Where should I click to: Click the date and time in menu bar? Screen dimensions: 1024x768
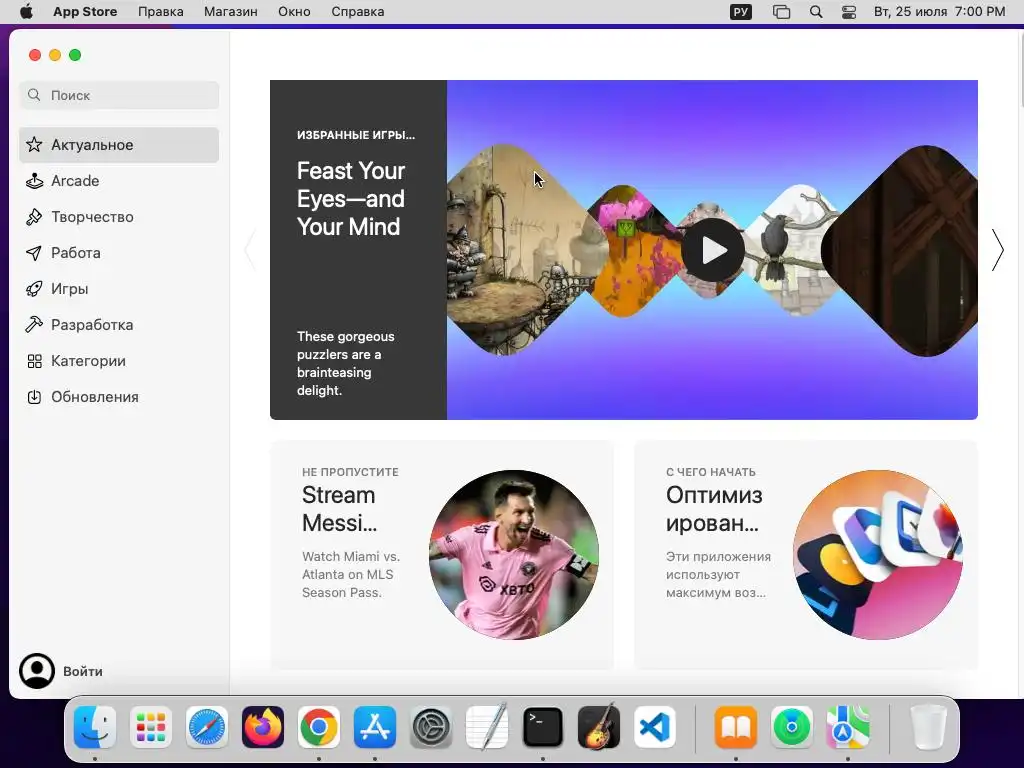point(939,12)
